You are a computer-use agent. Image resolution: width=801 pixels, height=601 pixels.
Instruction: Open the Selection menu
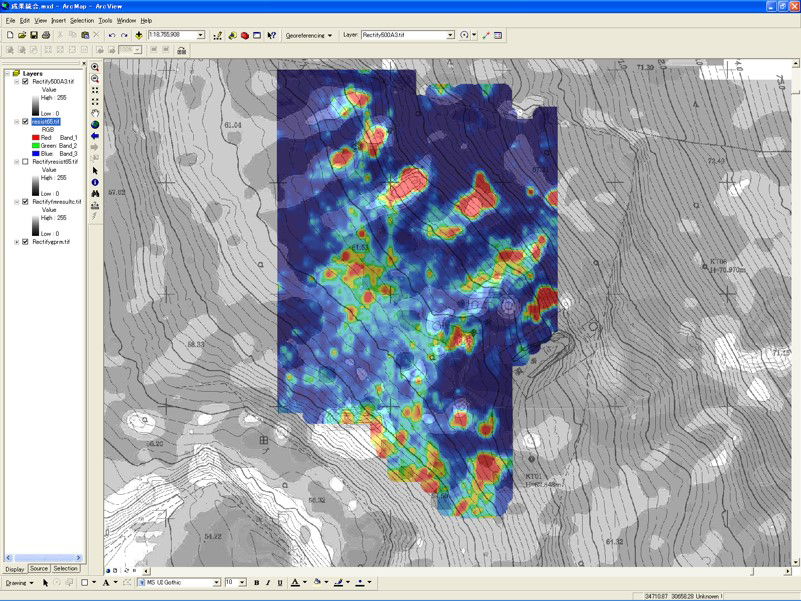click(82, 20)
